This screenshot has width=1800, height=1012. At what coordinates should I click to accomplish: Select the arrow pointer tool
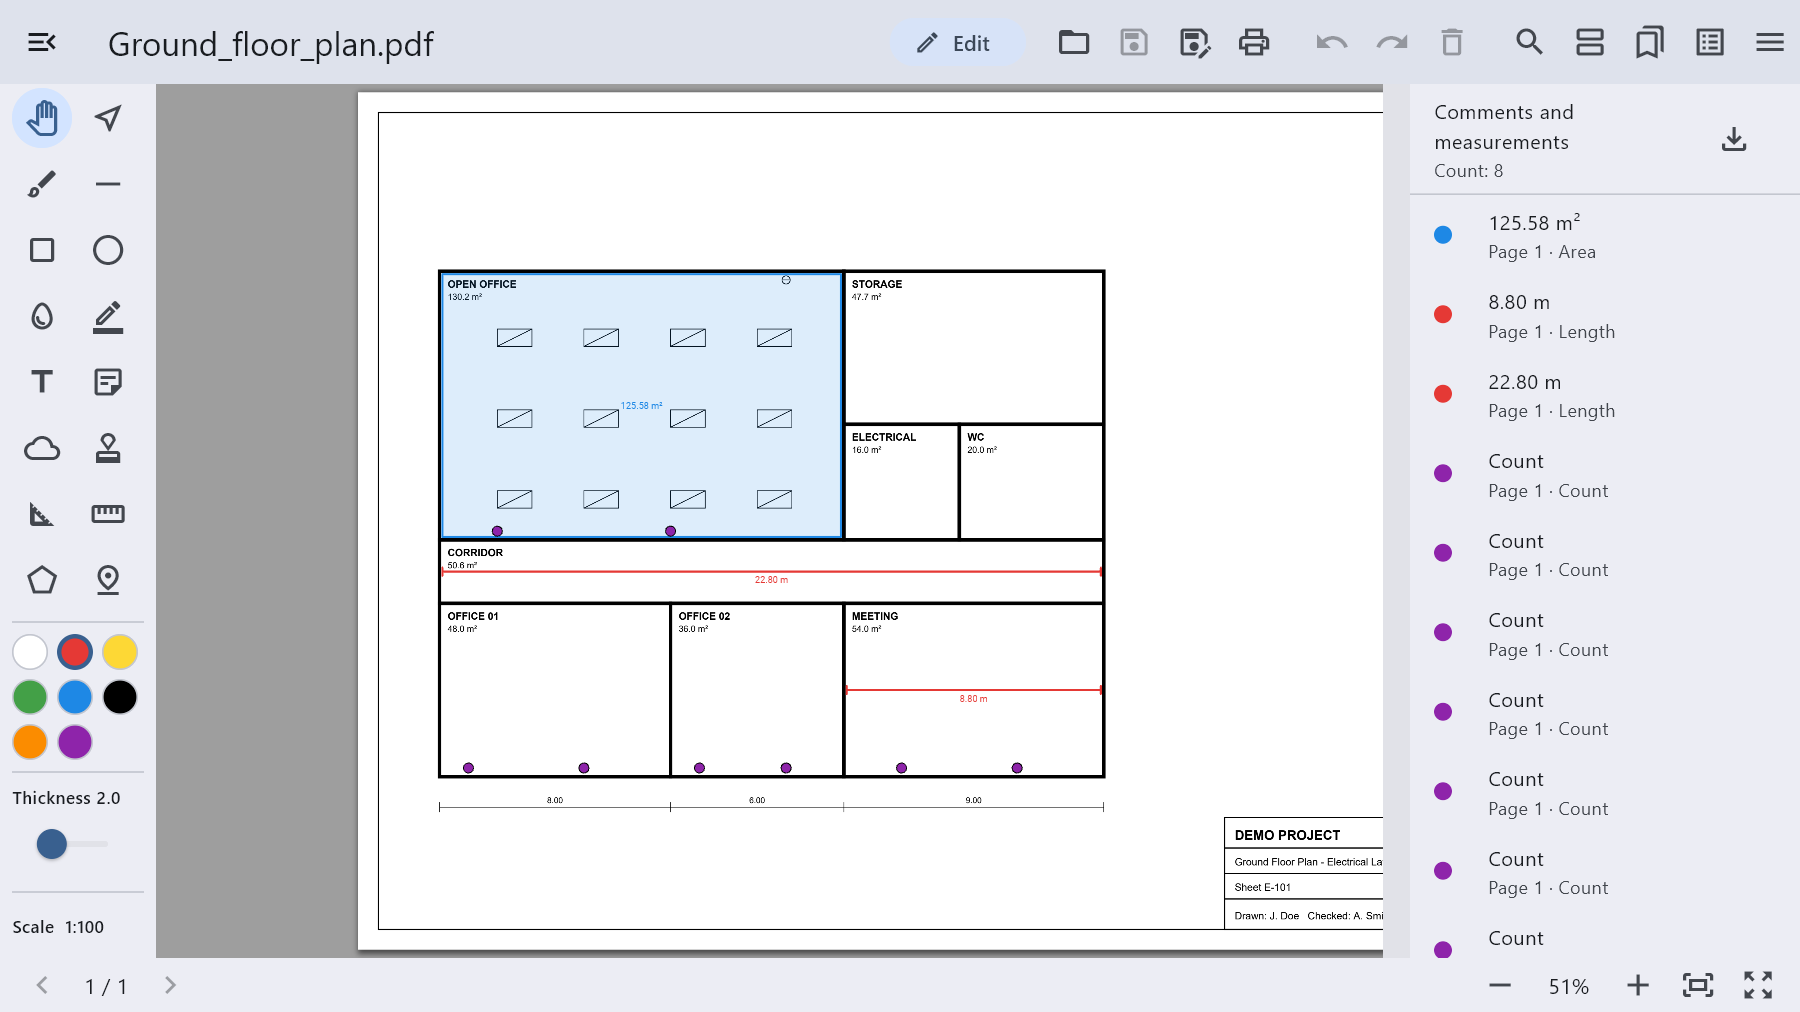coord(108,118)
